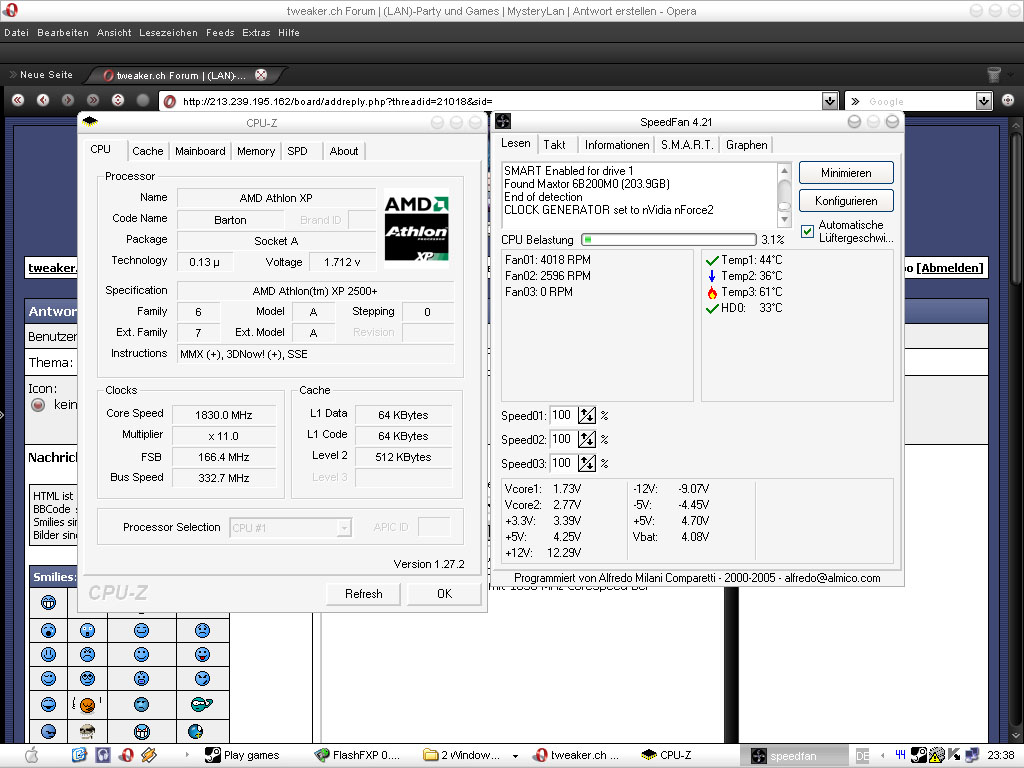Image resolution: width=1024 pixels, height=768 pixels.
Task: Click the Apple-logo start button in taskbar
Action: click(x=30, y=755)
